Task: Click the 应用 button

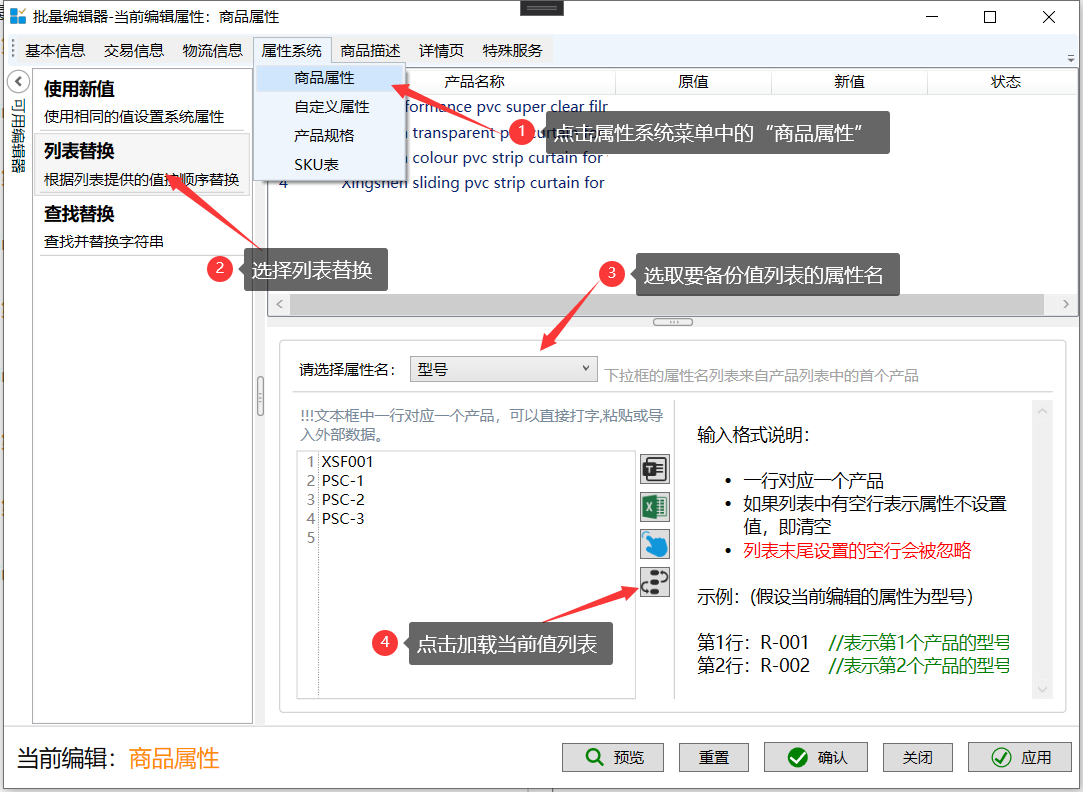Action: click(x=1019, y=758)
